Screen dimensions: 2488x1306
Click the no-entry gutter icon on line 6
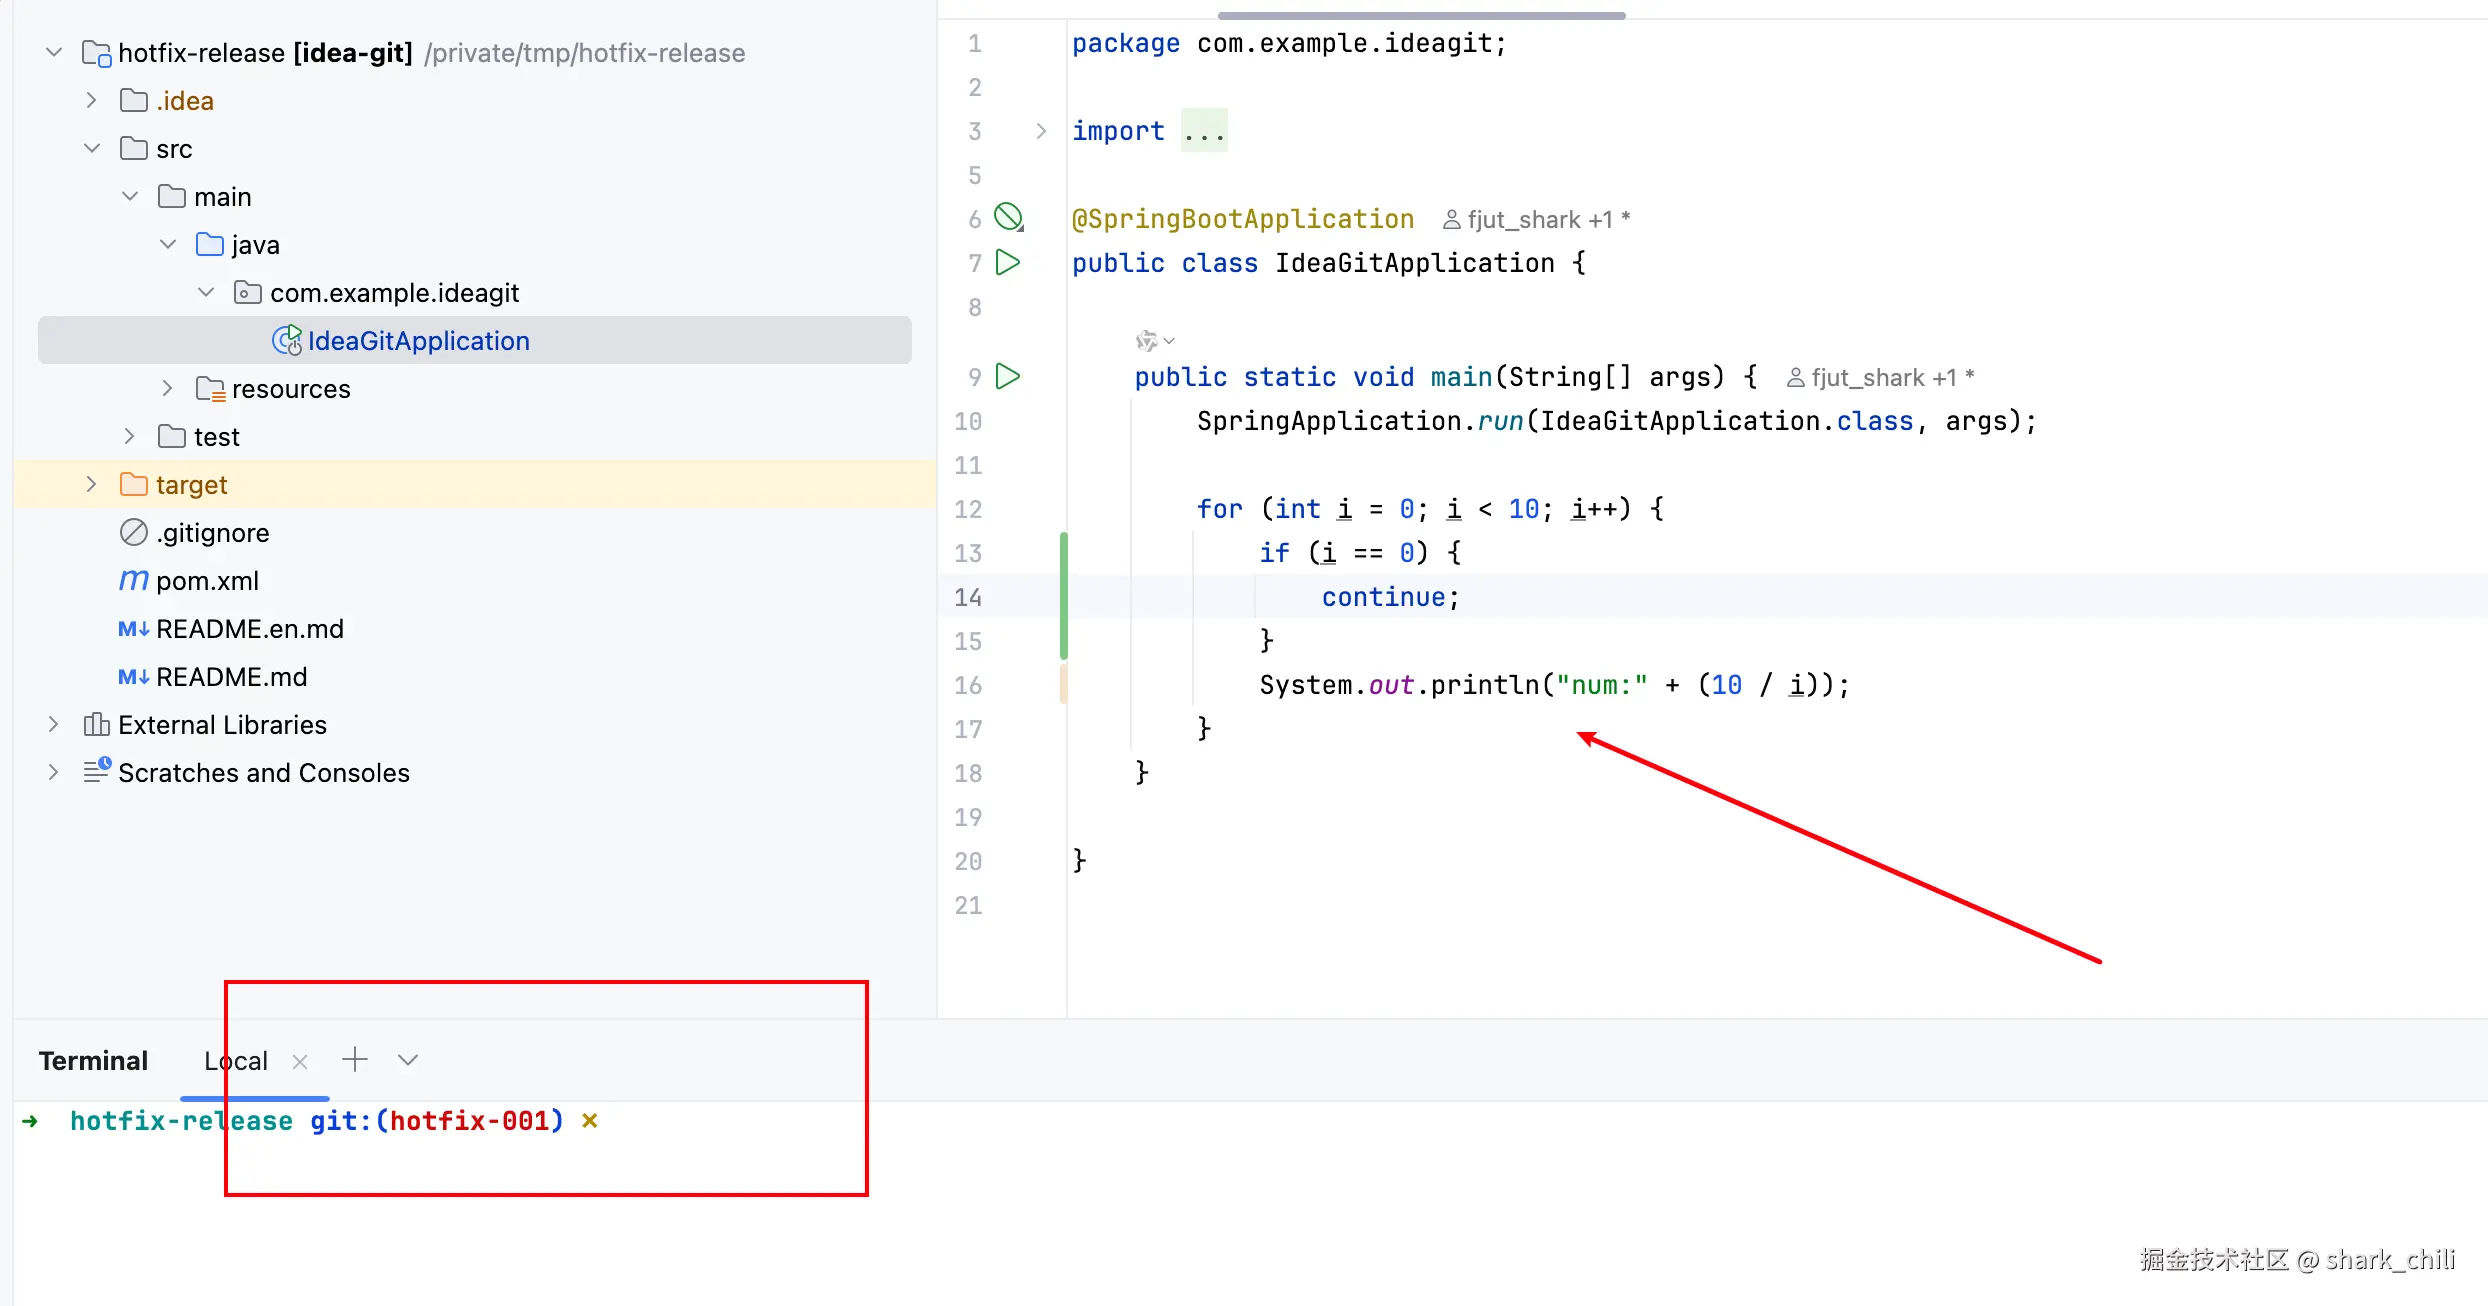click(1008, 217)
